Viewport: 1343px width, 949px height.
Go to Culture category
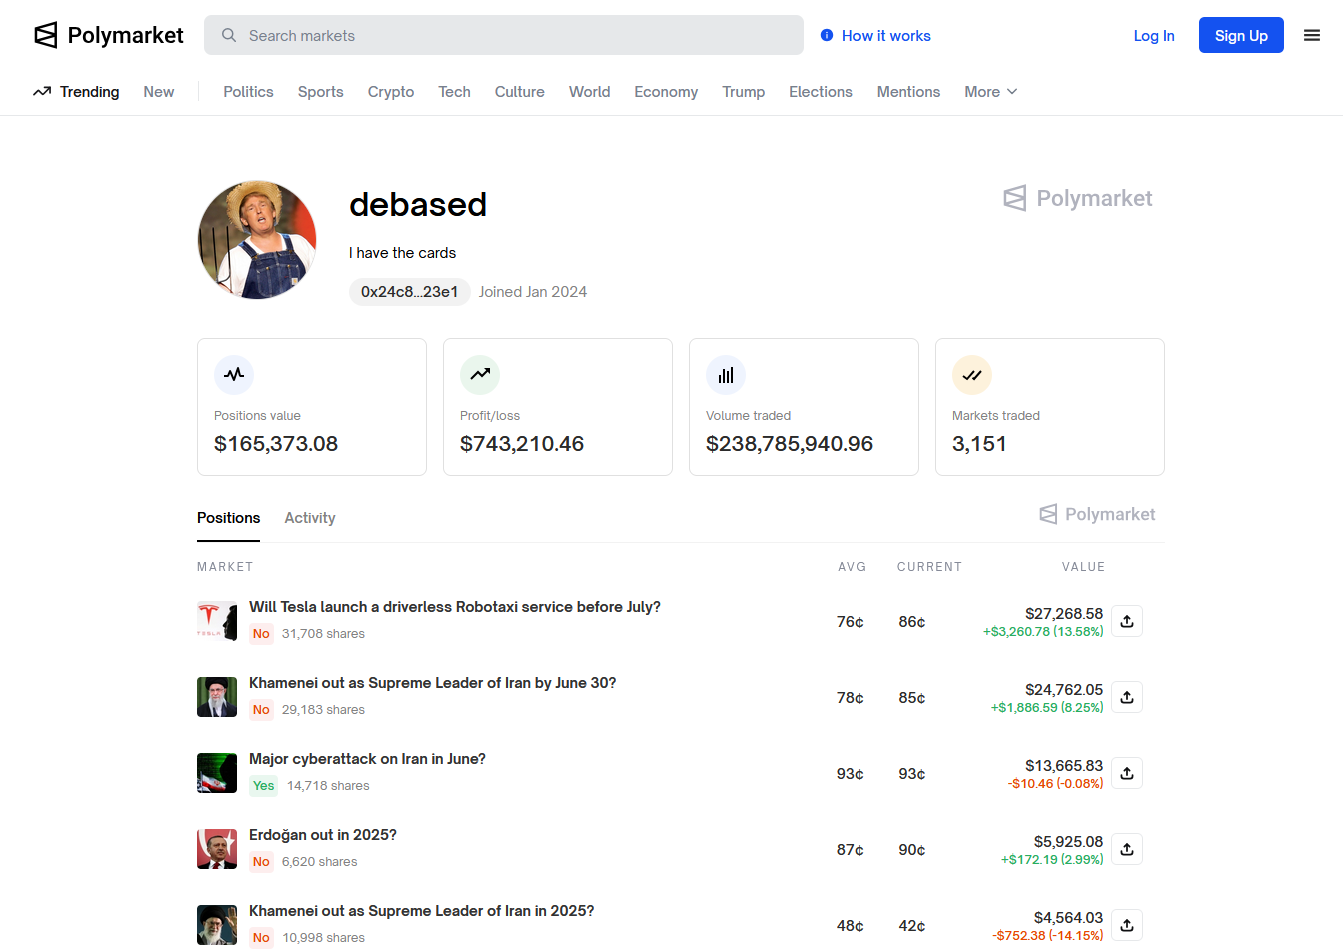click(519, 91)
